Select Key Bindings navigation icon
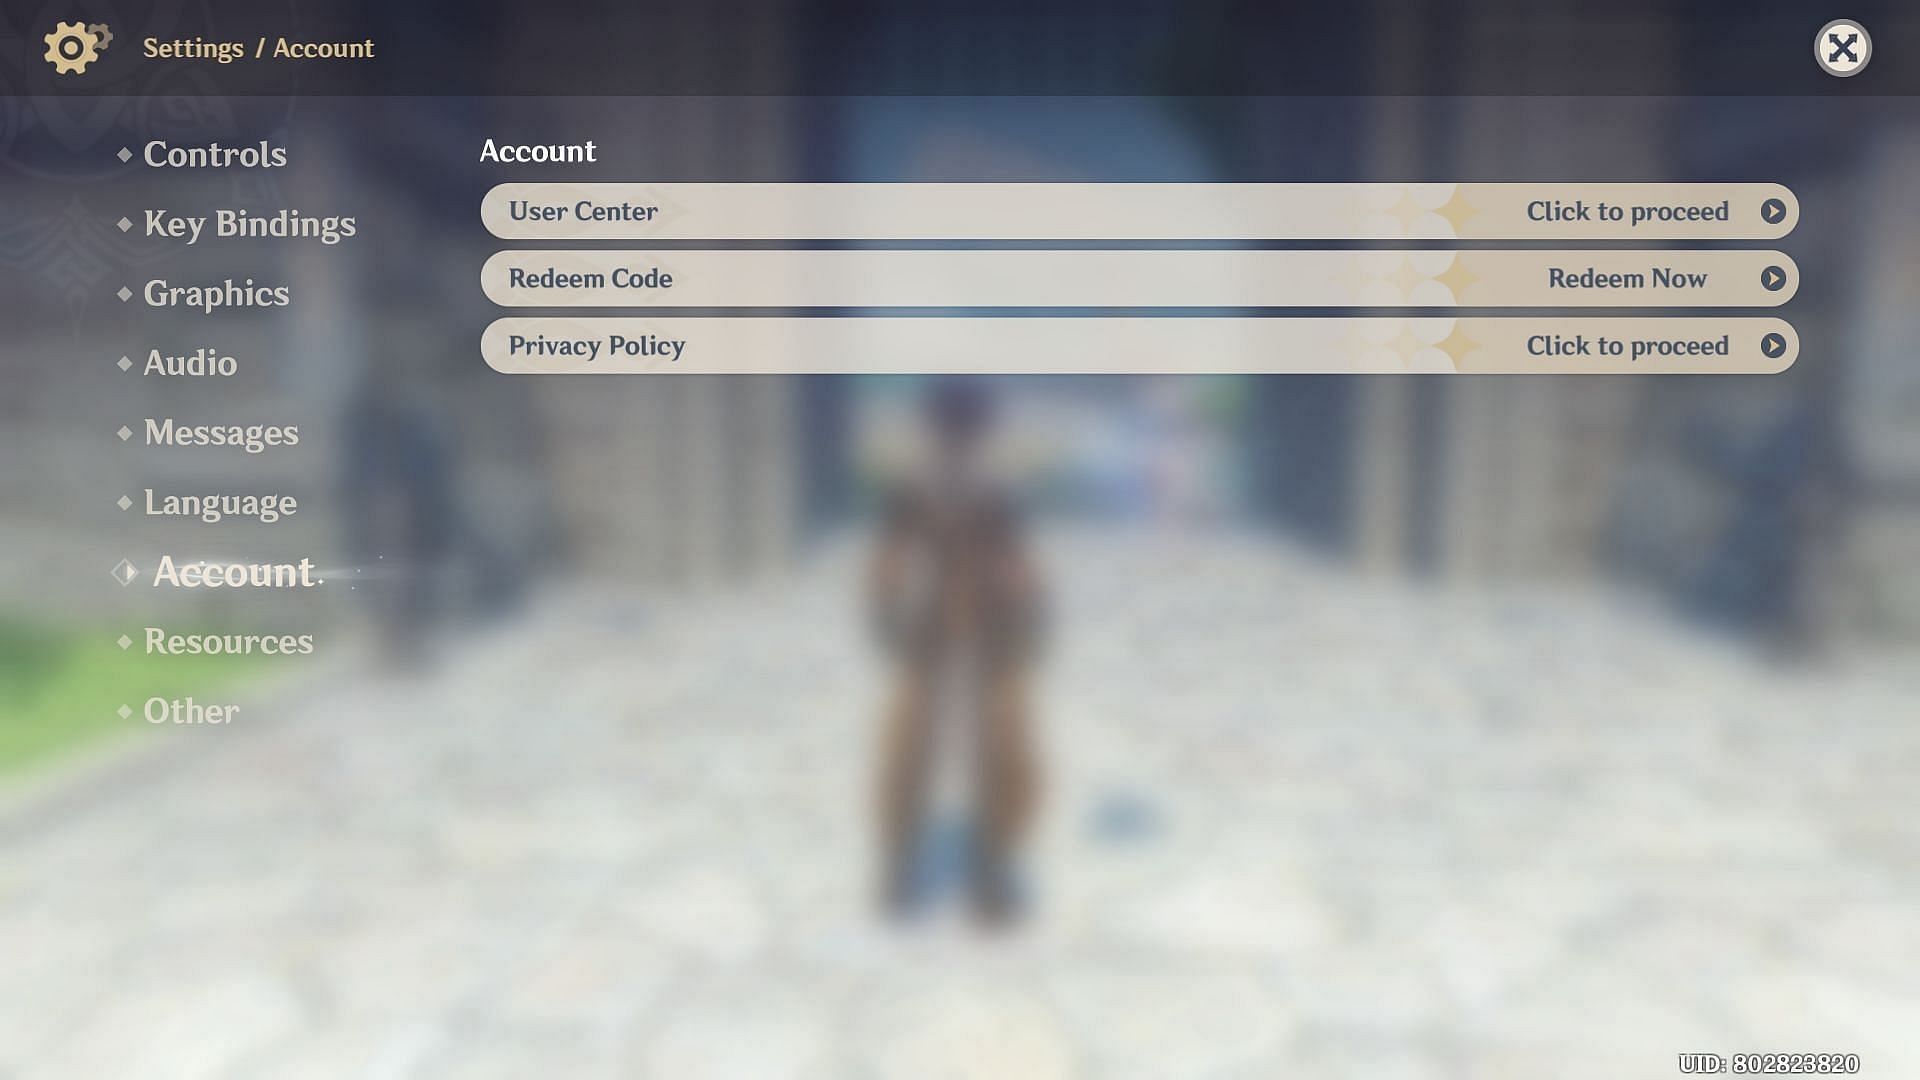This screenshot has height=1080, width=1920. coord(124,222)
